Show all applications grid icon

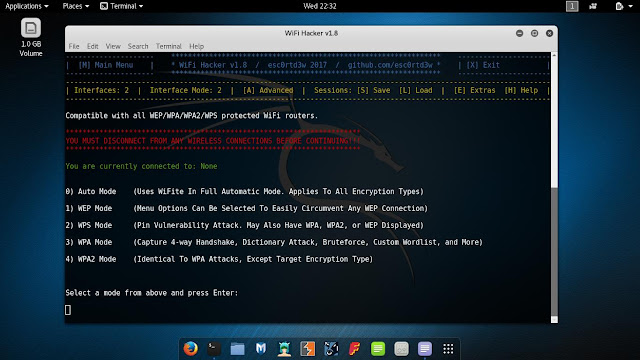tap(448, 349)
